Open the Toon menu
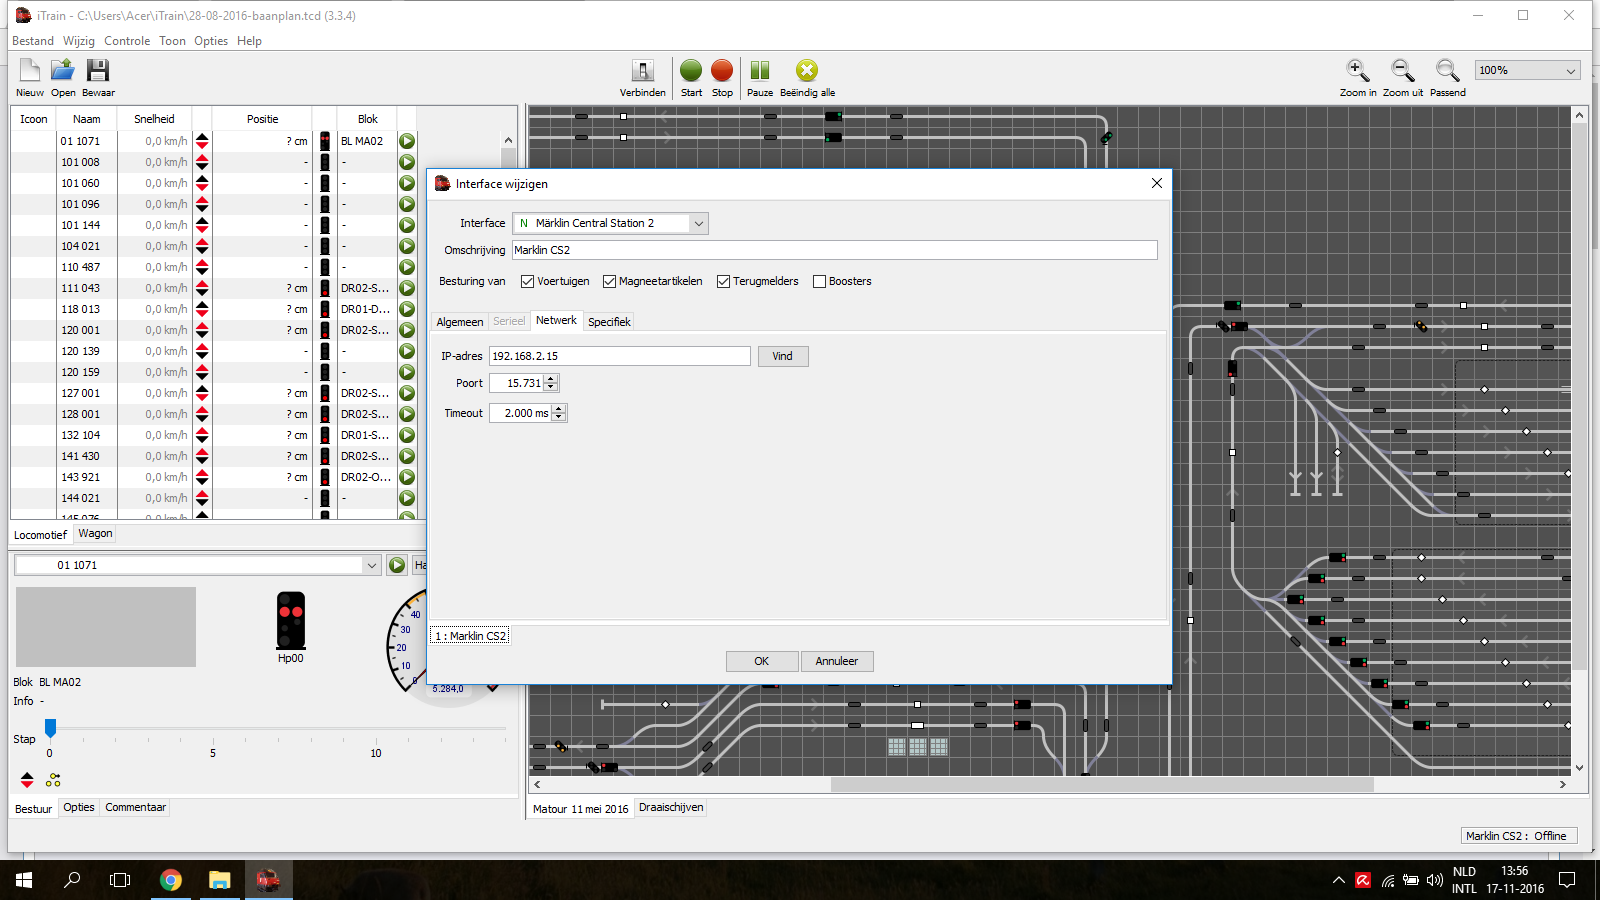Viewport: 1600px width, 900px height. pyautogui.click(x=172, y=41)
